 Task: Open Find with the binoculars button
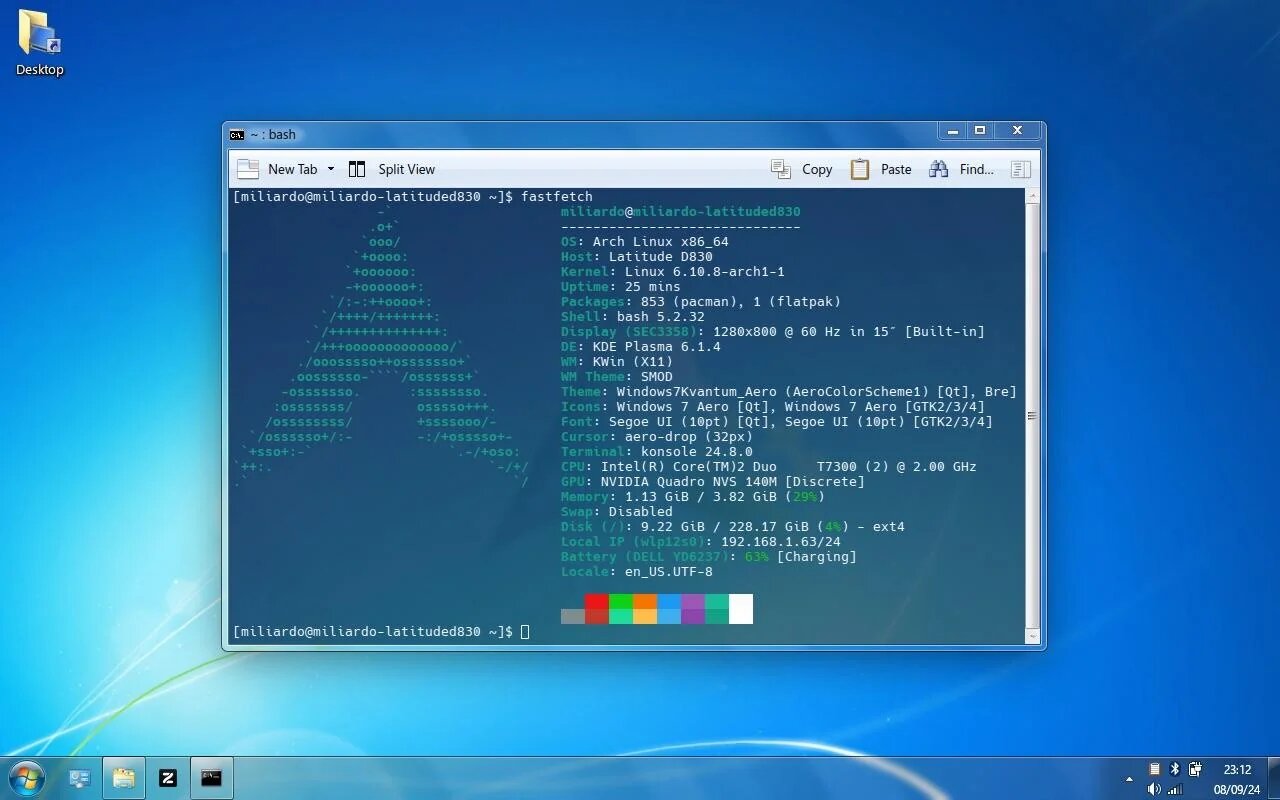(961, 169)
